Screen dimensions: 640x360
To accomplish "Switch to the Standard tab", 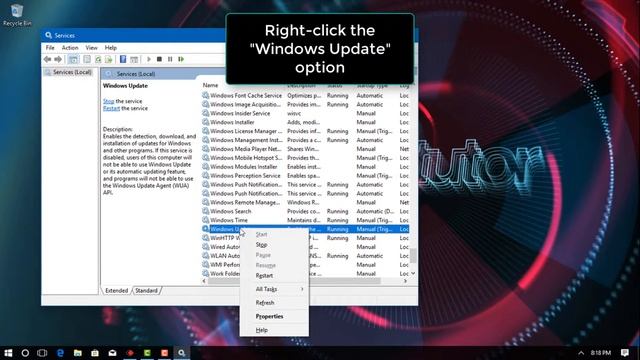I will click(x=146, y=291).
